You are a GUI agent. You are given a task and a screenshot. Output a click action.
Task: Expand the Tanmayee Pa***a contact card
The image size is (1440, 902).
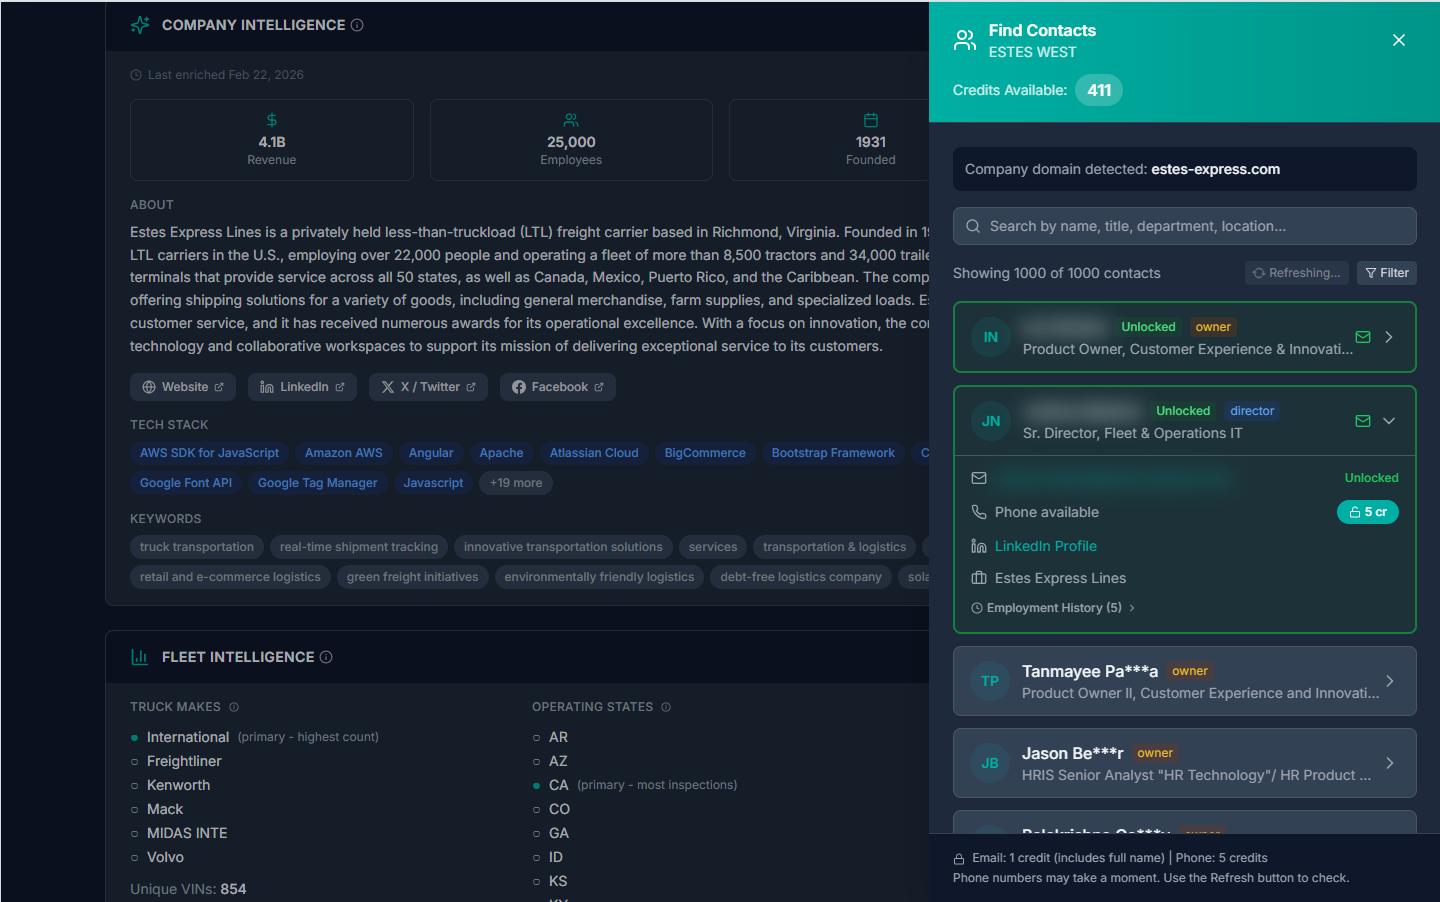[1389, 681]
